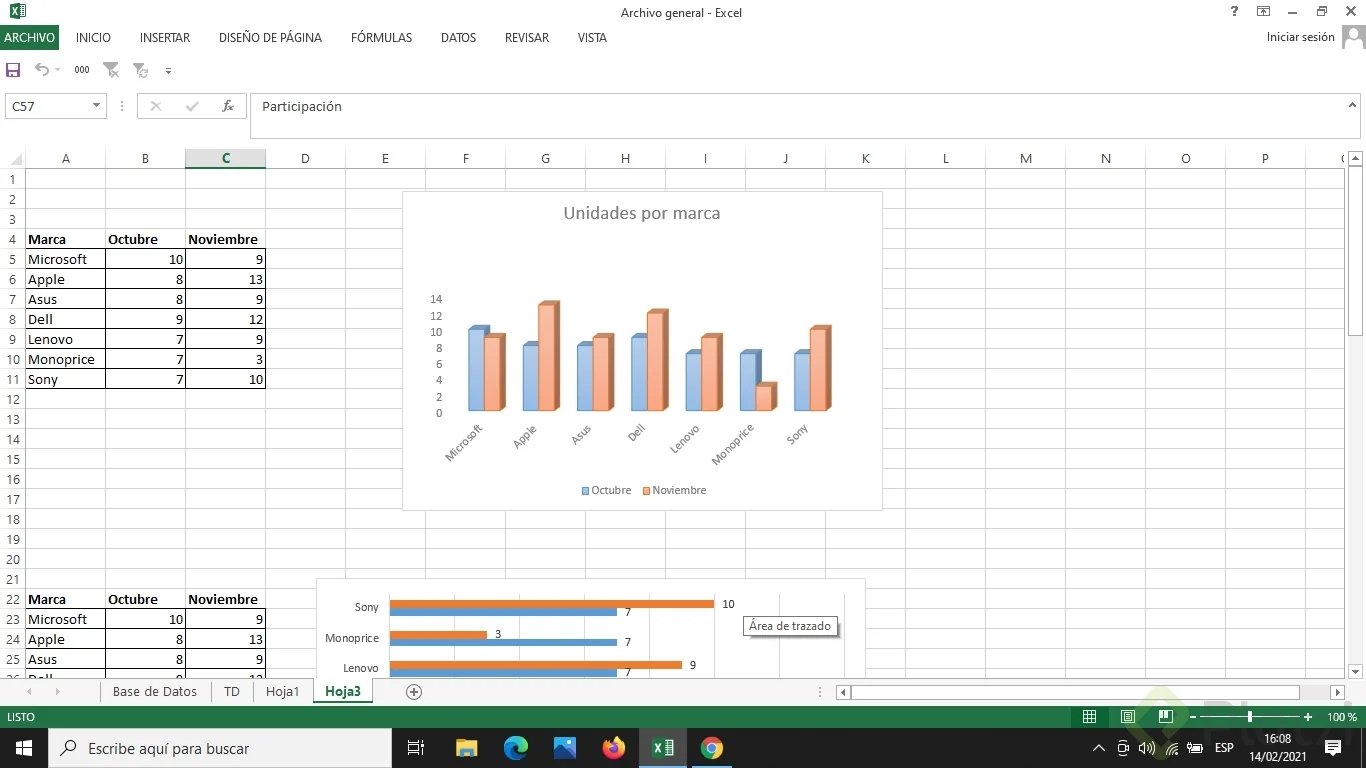The height and width of the screenshot is (768, 1366).
Task: Switch to the Hoja1 sheet tab
Action: (283, 692)
